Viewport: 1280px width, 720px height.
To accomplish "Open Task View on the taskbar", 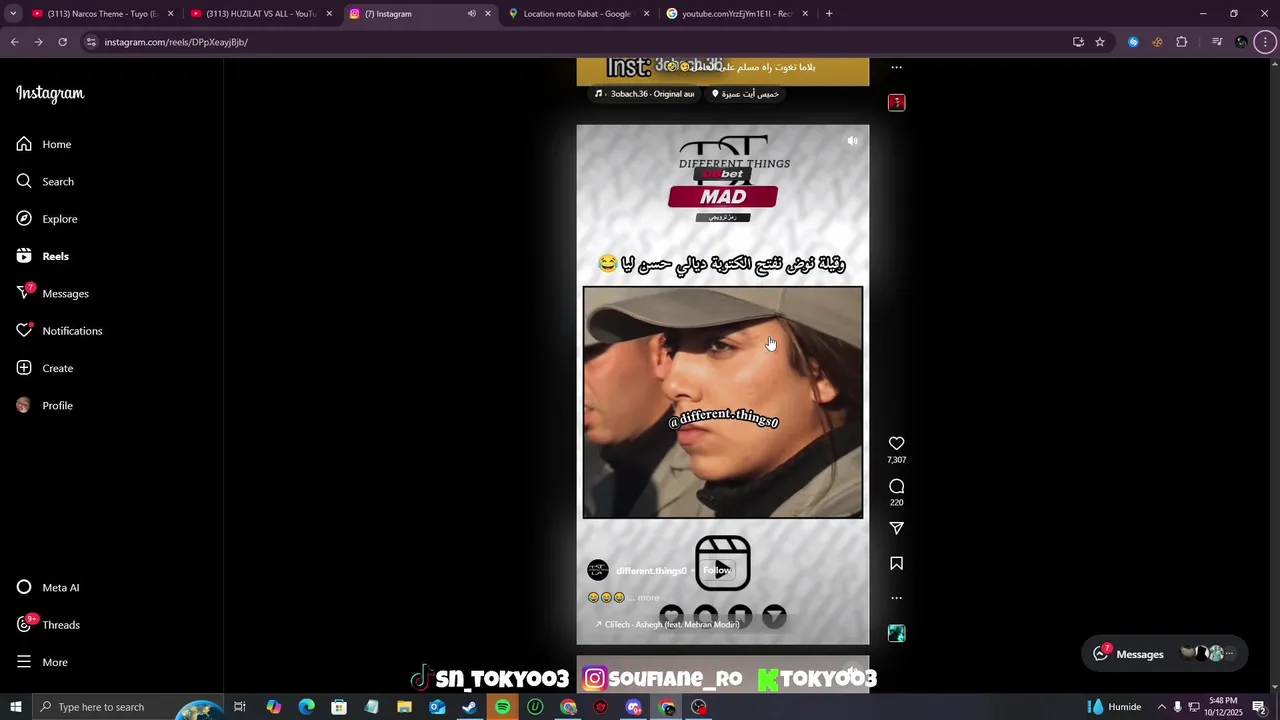I will [240, 707].
